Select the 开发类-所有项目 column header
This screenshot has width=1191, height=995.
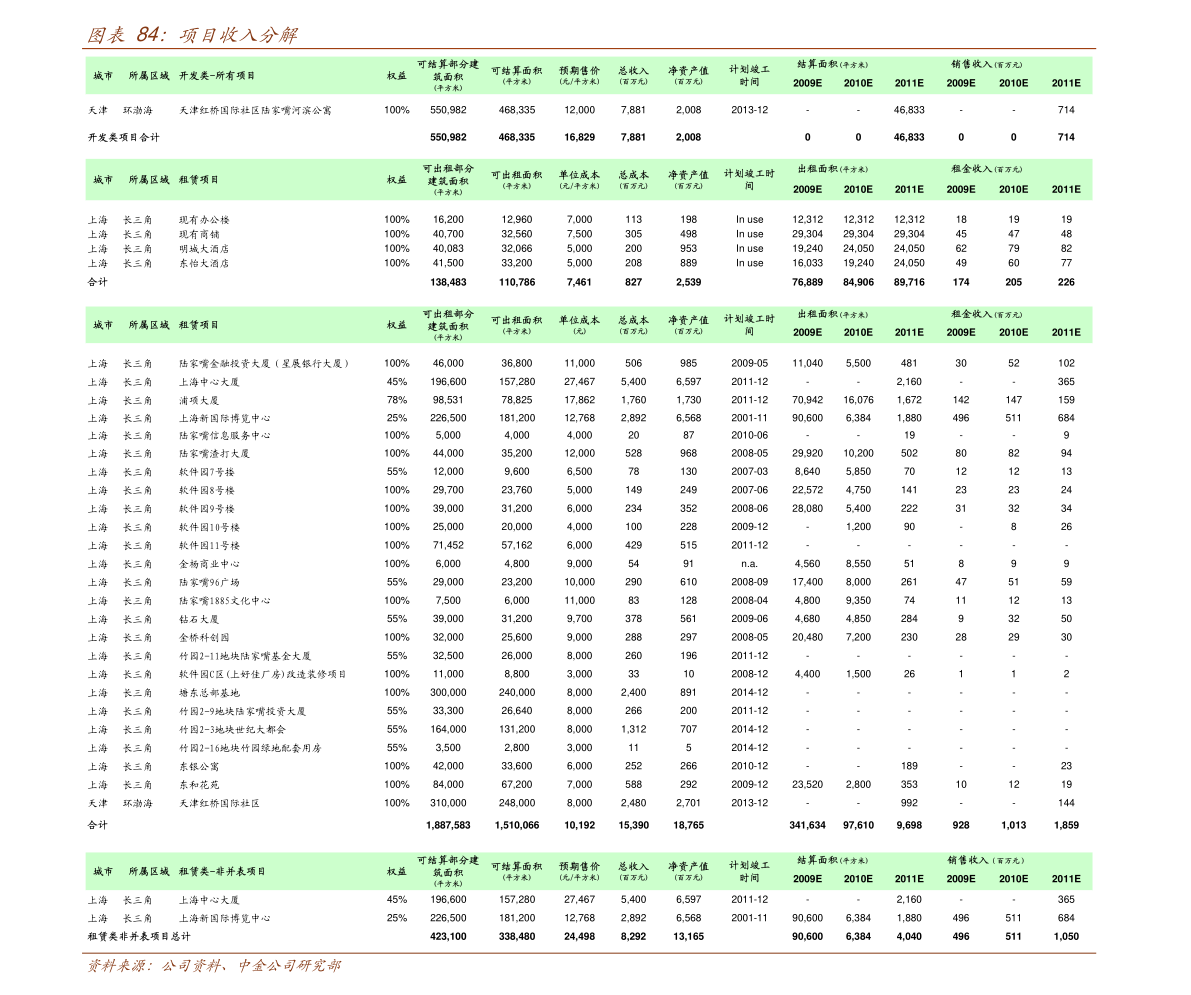(x=217, y=76)
